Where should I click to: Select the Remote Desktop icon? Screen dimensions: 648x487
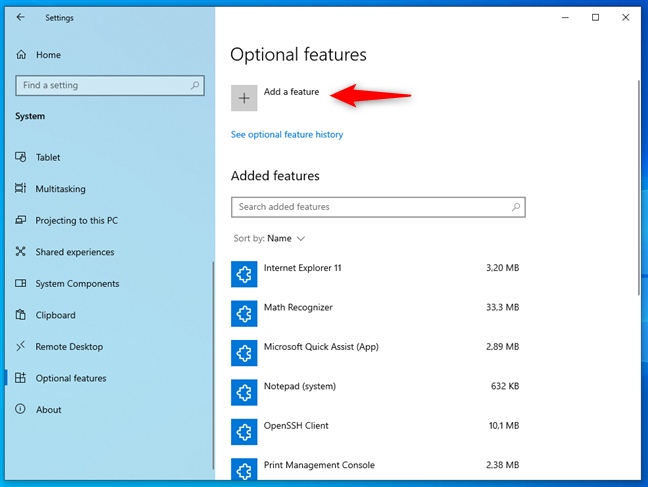pyautogui.click(x=21, y=346)
